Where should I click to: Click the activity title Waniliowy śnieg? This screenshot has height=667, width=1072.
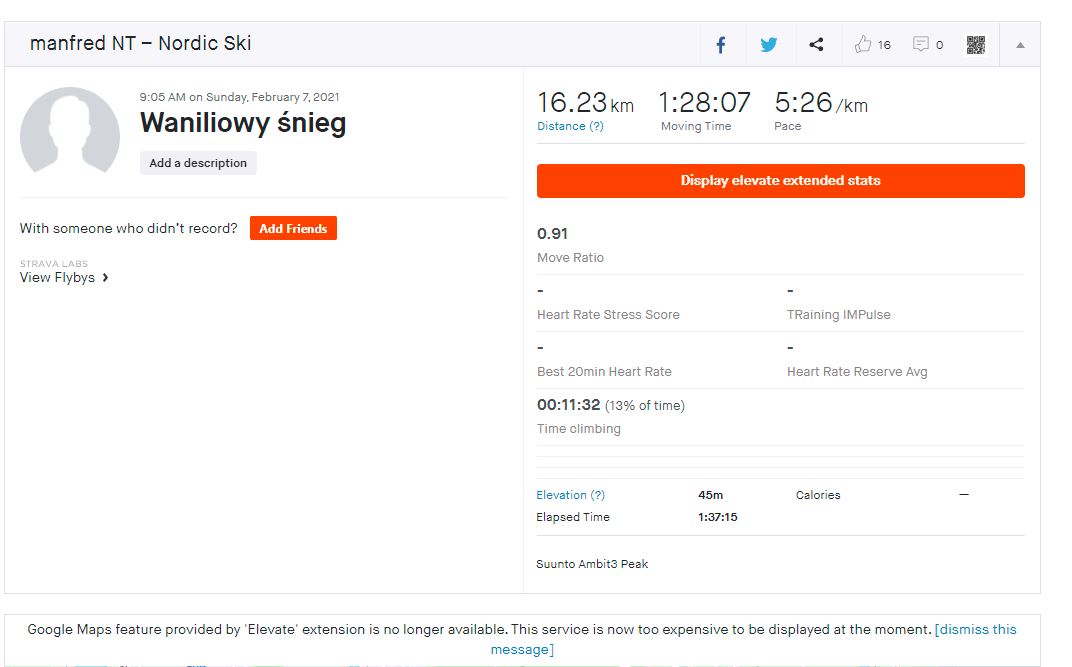[x=243, y=123]
